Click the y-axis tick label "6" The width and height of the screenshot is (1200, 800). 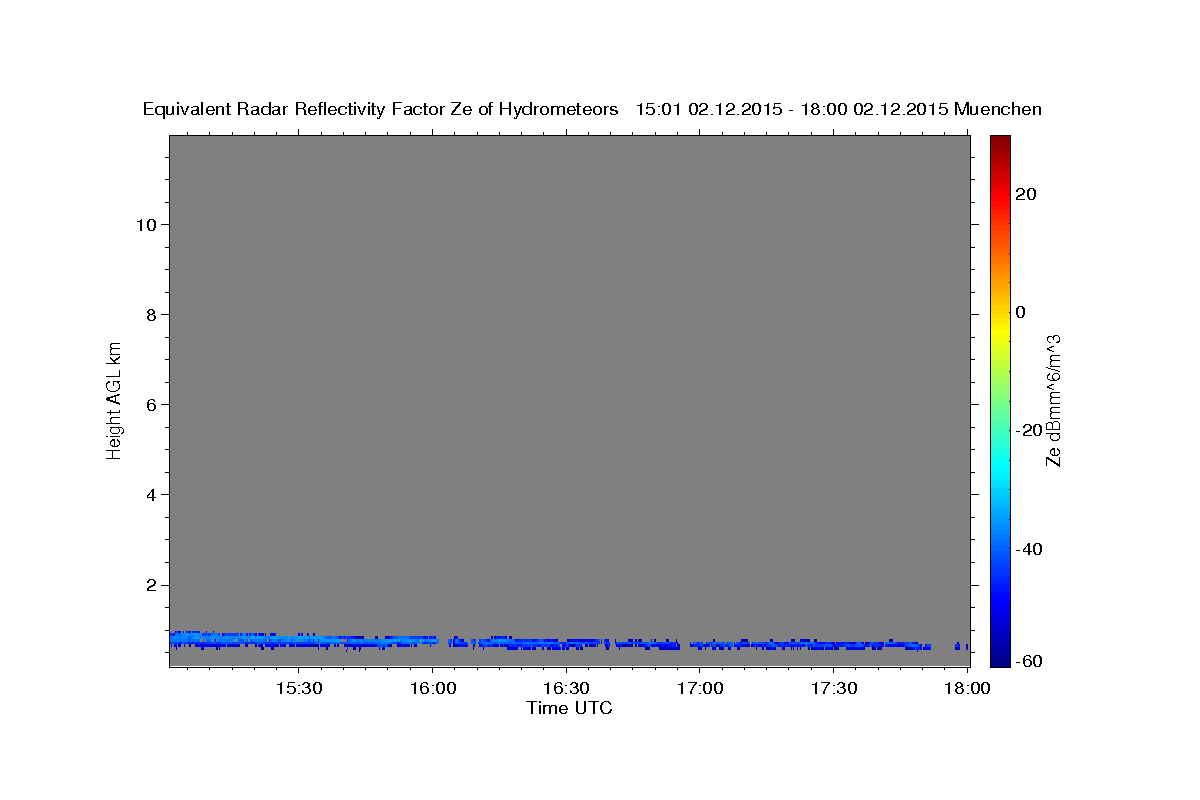[150, 405]
